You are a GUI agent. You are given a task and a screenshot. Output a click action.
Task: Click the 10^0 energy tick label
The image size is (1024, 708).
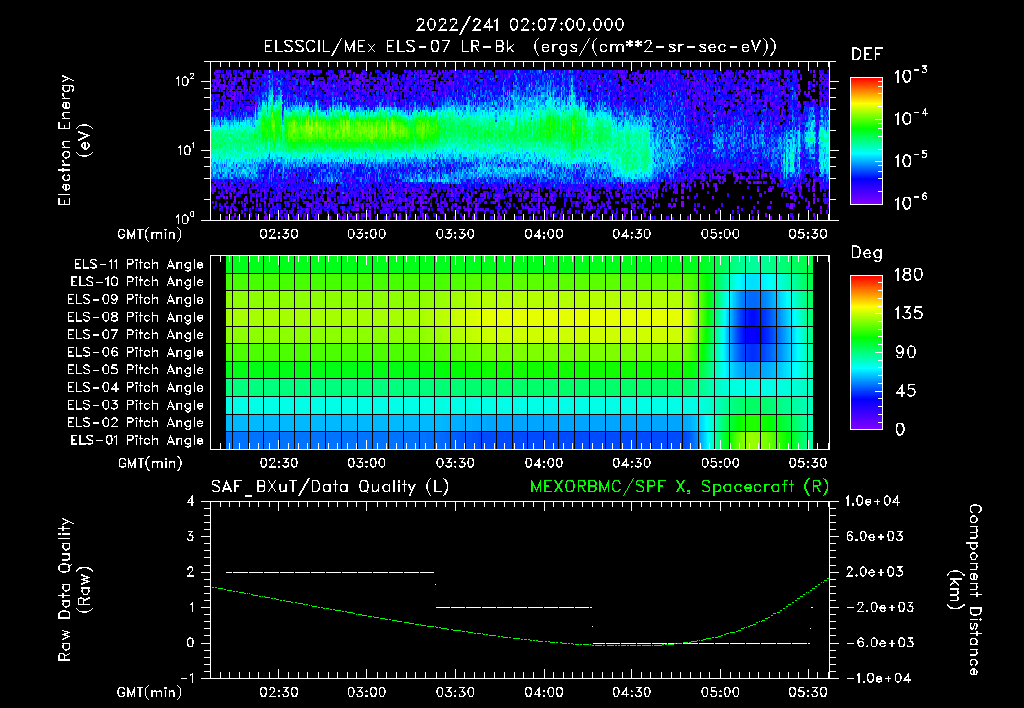pos(185,217)
